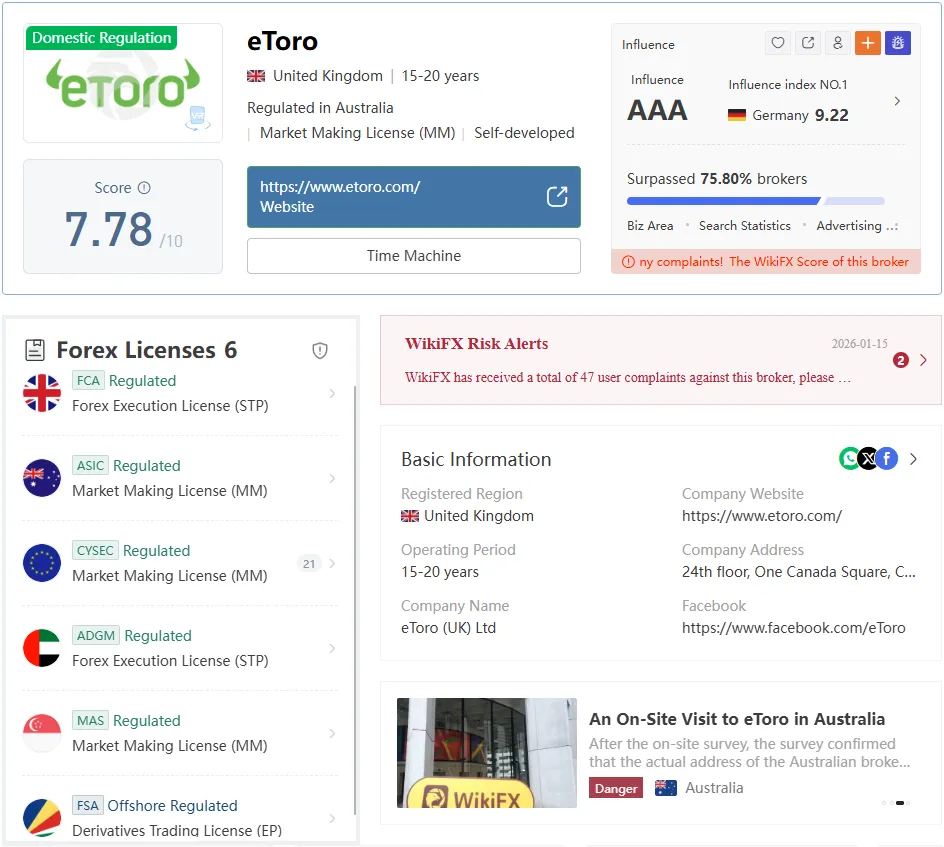Click the share icon in Influence panel

pyautogui.click(x=808, y=43)
